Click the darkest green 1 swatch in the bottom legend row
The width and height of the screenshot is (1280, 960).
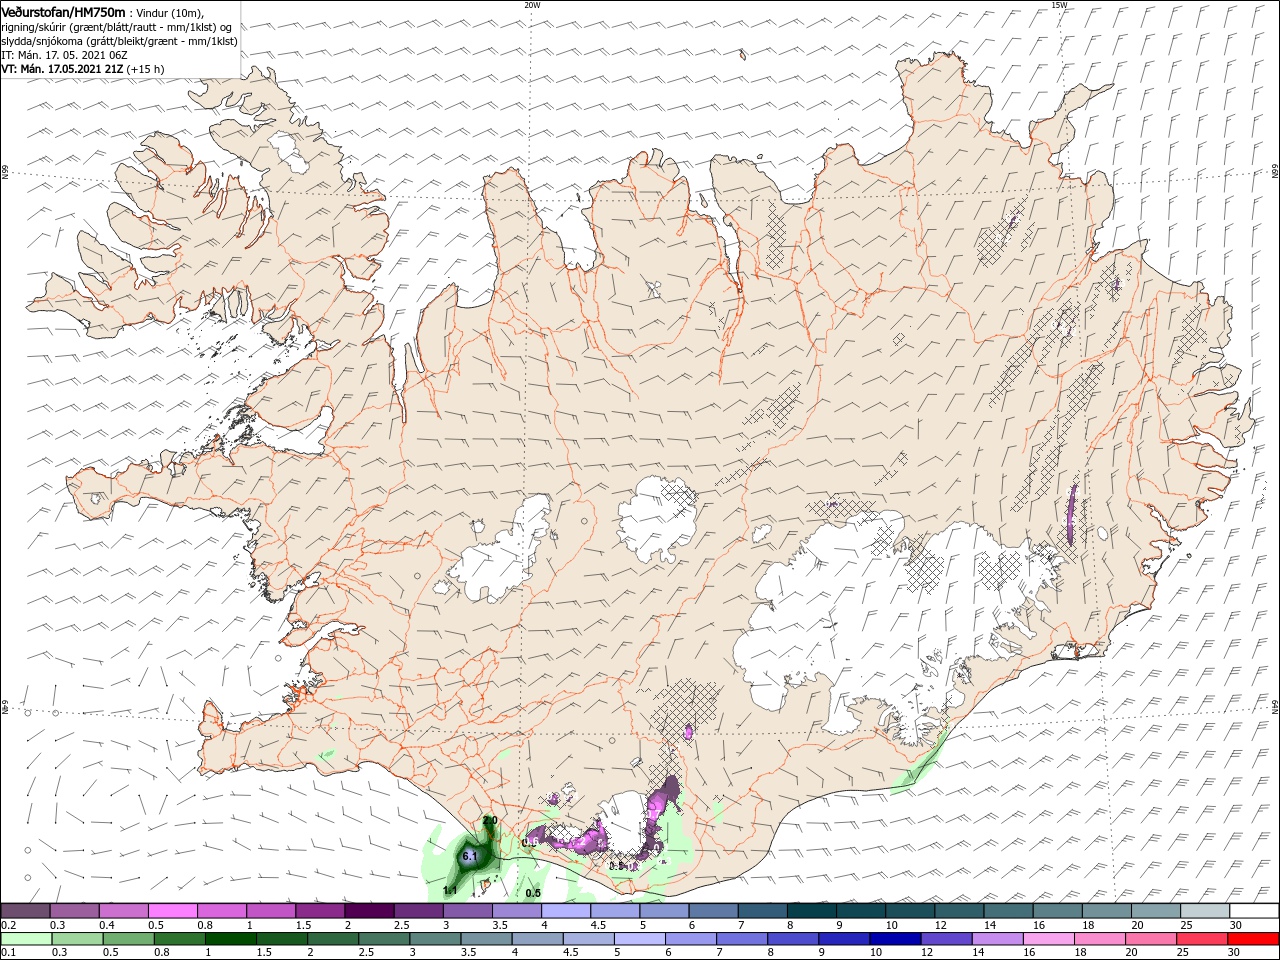(x=231, y=939)
